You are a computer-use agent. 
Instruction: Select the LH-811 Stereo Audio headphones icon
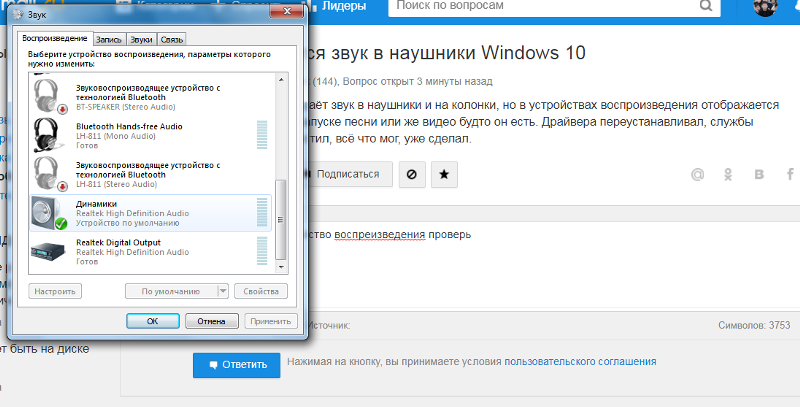point(50,174)
